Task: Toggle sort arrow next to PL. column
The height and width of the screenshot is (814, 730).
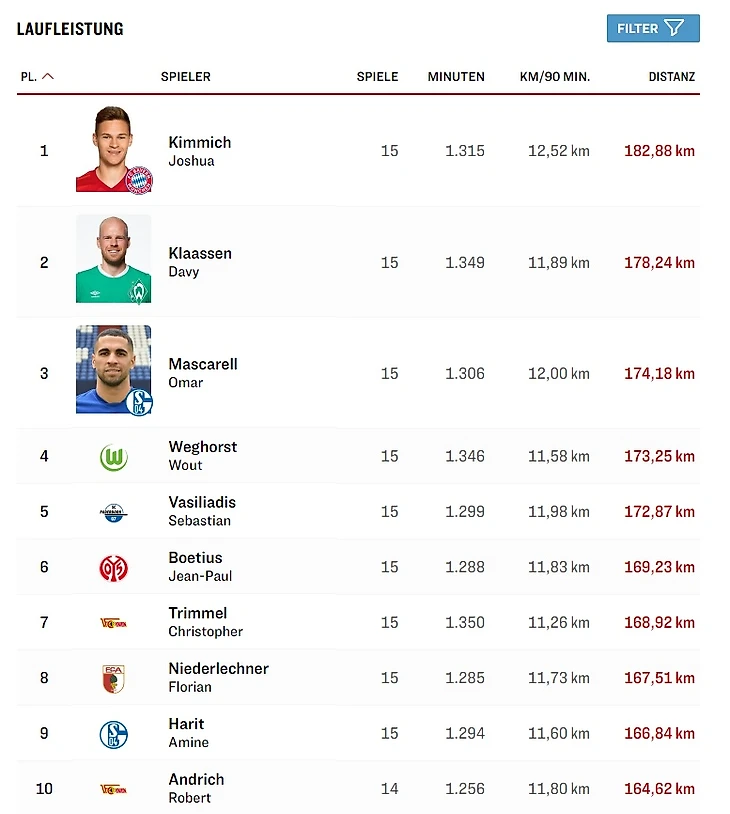Action: pyautogui.click(x=48, y=77)
